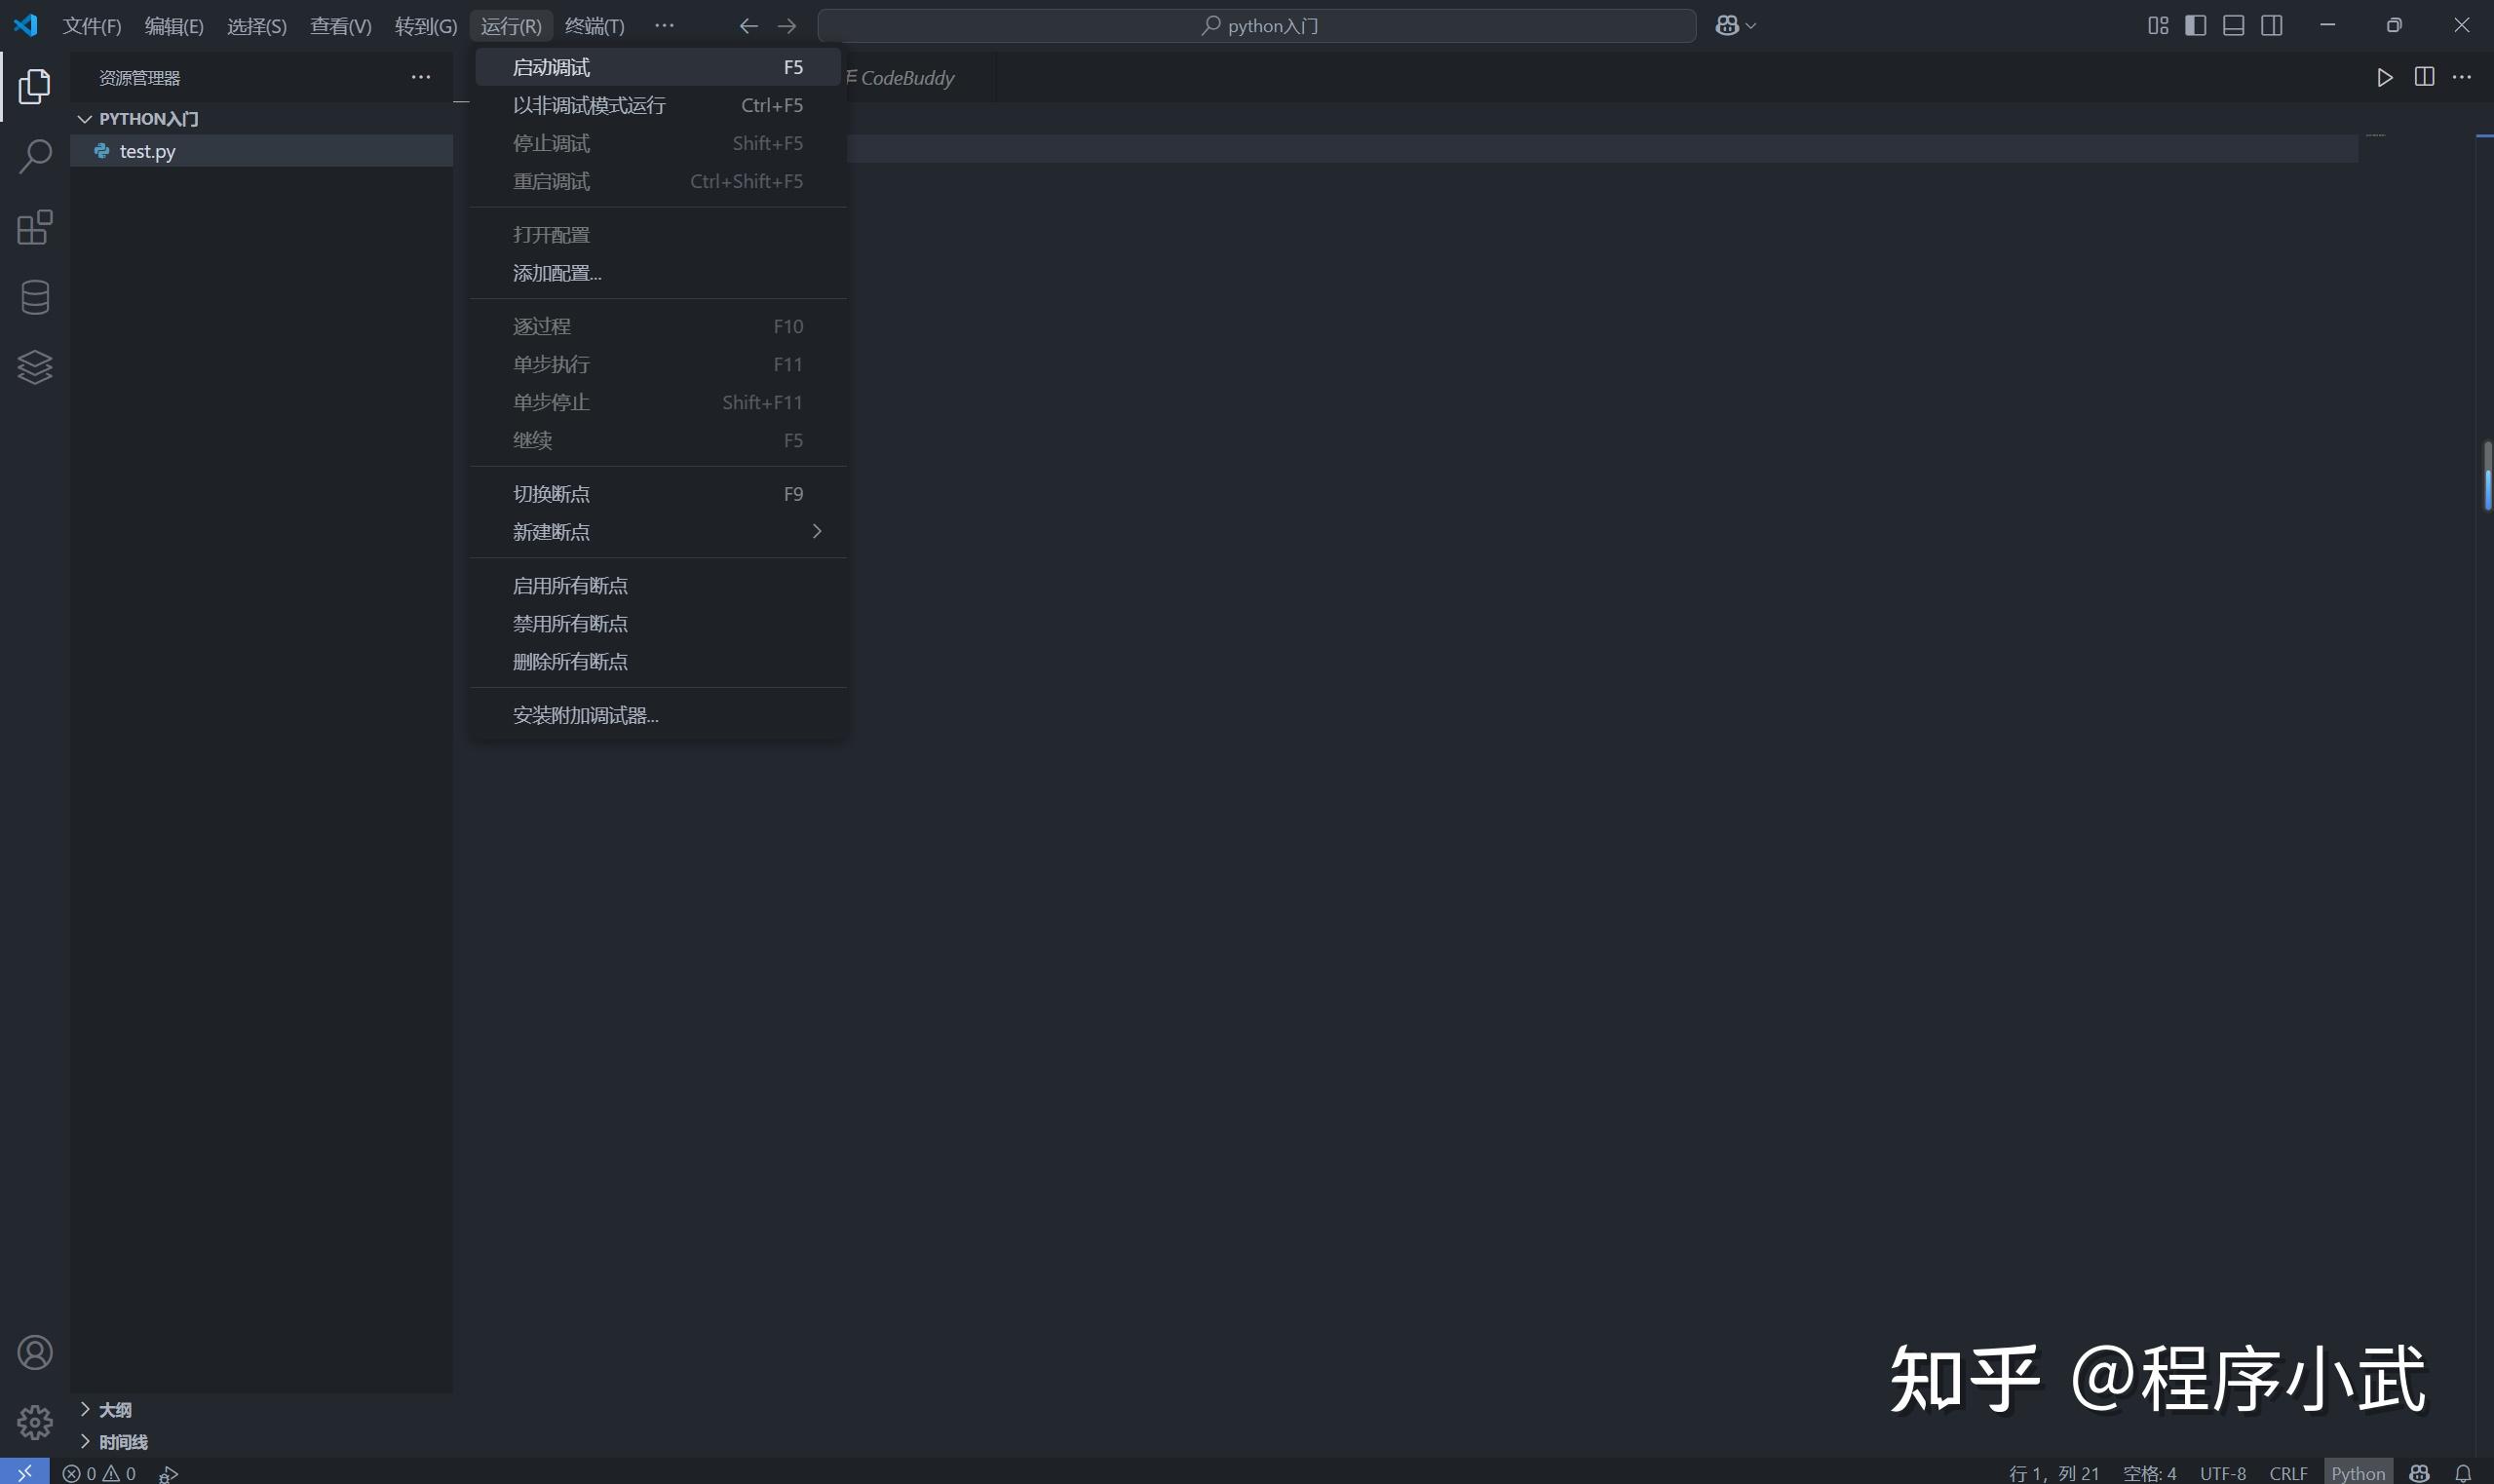Viewport: 2494px width, 1484px height.
Task: Open the Accounts icon at bottom left
Action: 35,1352
